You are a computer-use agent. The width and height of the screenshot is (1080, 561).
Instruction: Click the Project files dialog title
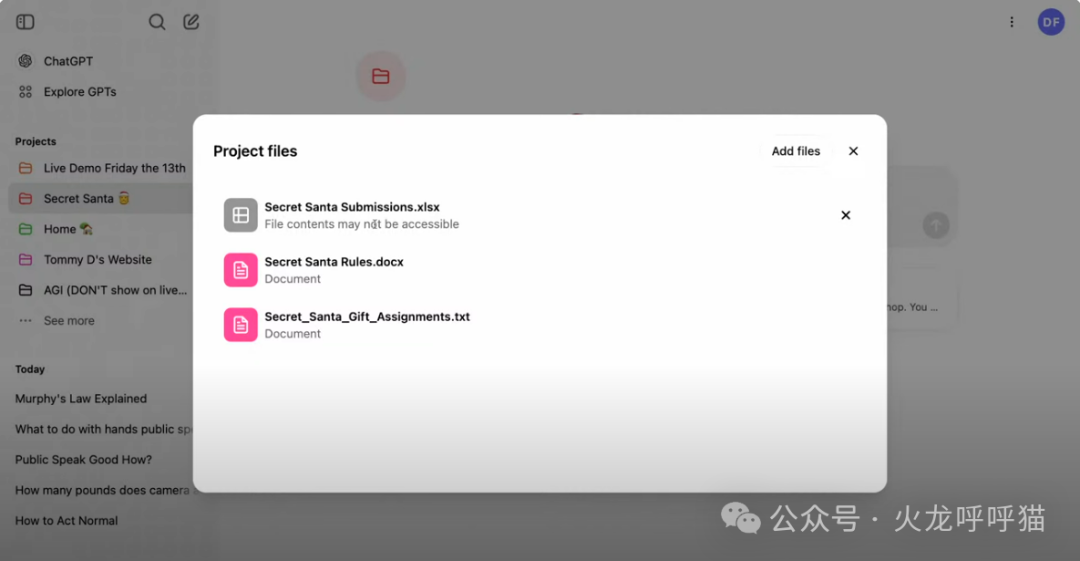tap(255, 151)
